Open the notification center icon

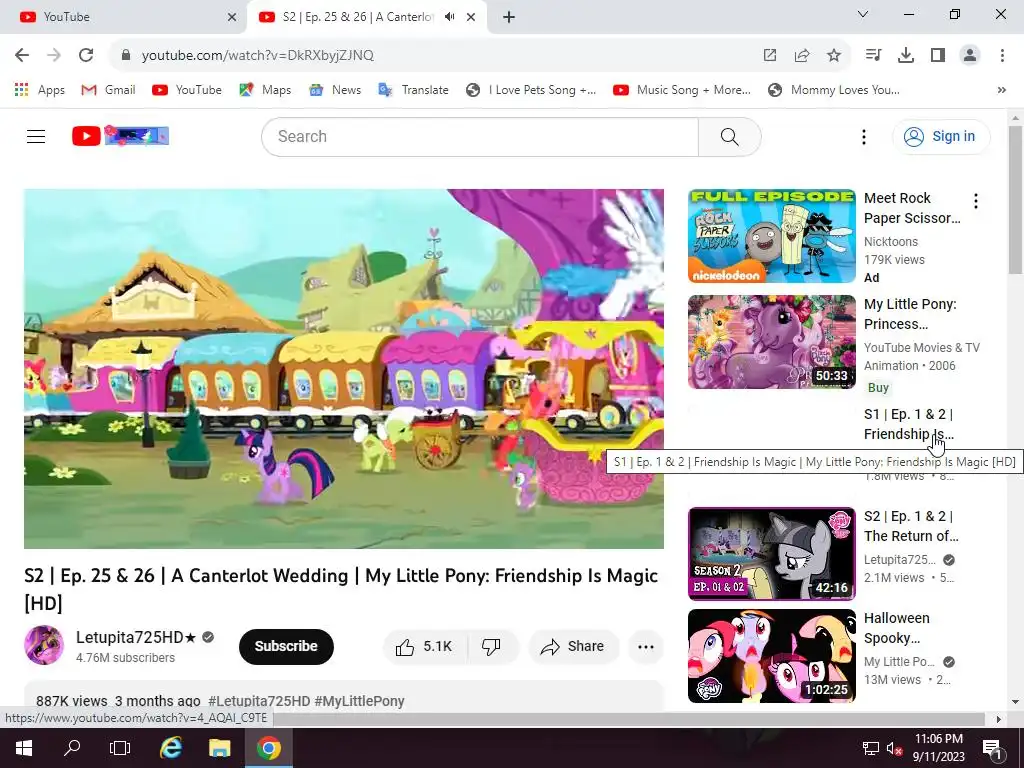pyautogui.click(x=991, y=748)
